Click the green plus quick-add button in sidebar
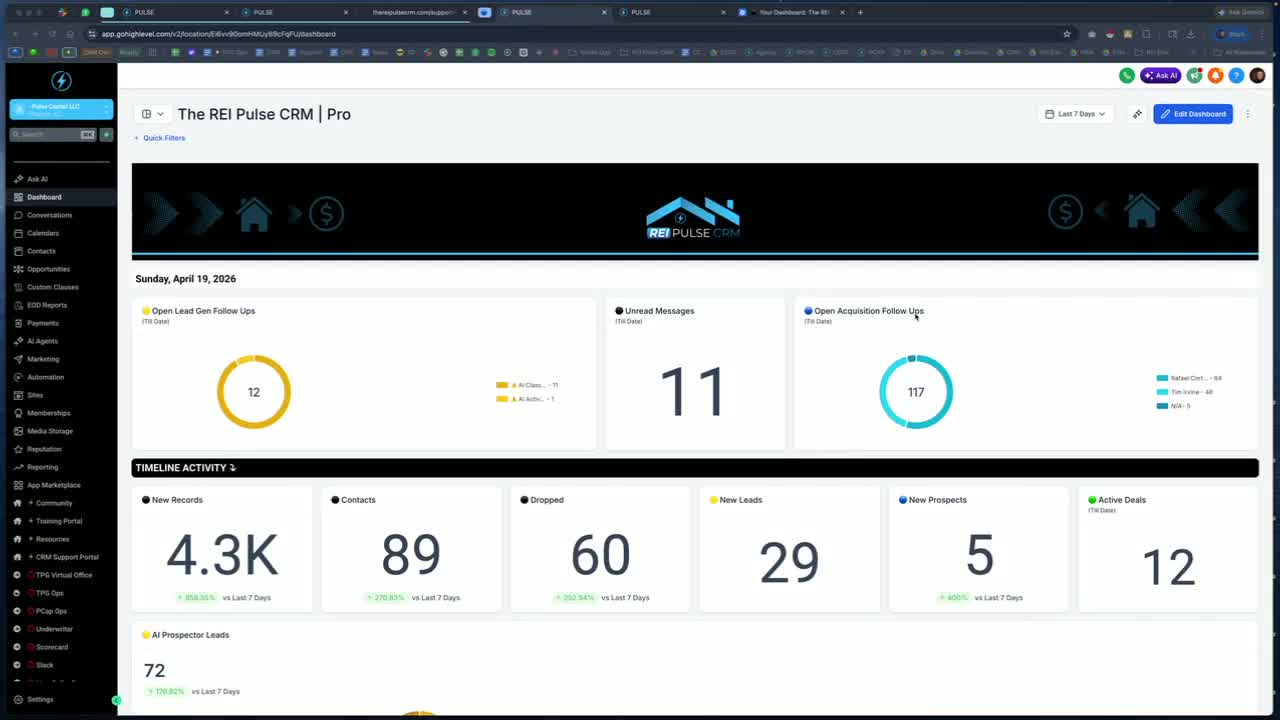Viewport: 1280px width, 720px height. pyautogui.click(x=106, y=134)
